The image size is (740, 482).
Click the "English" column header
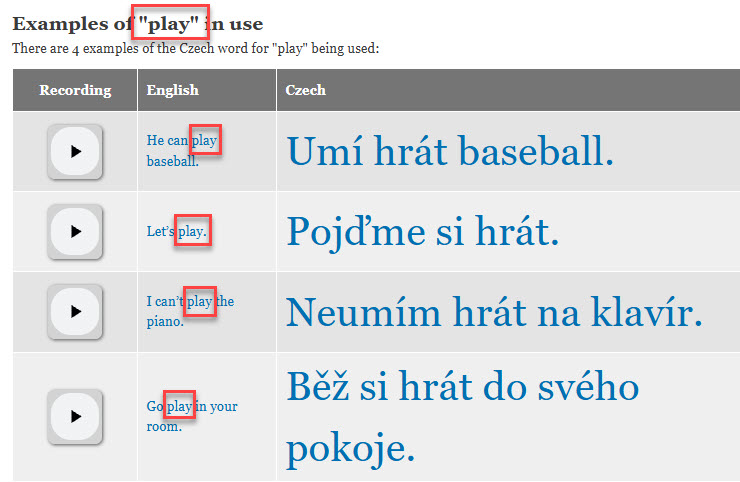[x=172, y=90]
